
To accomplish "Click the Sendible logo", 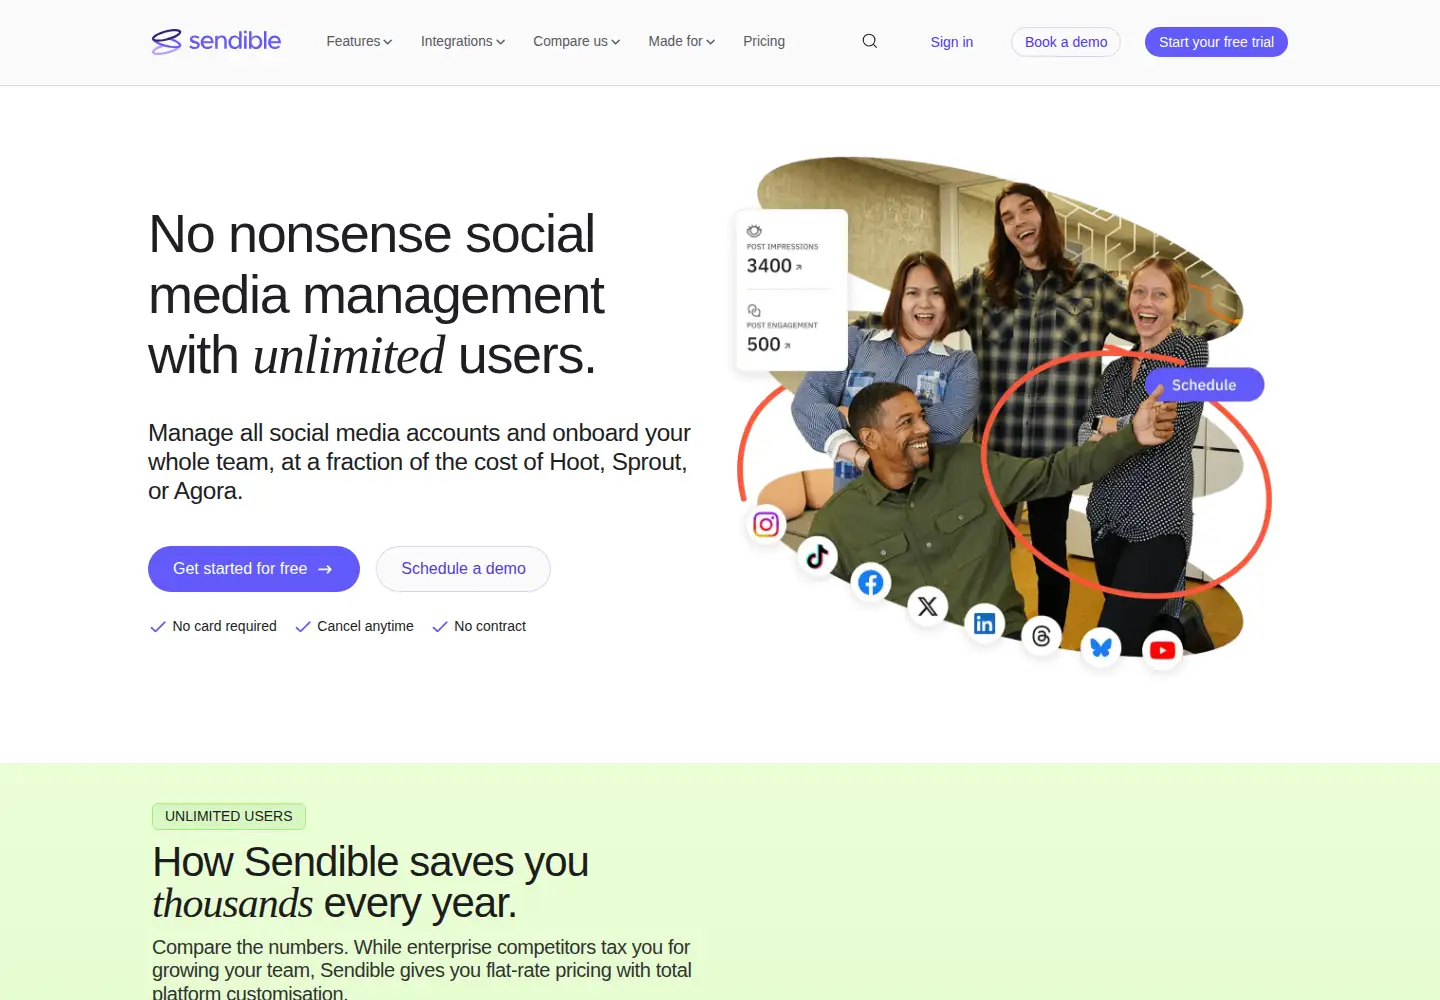I will 216,41.
